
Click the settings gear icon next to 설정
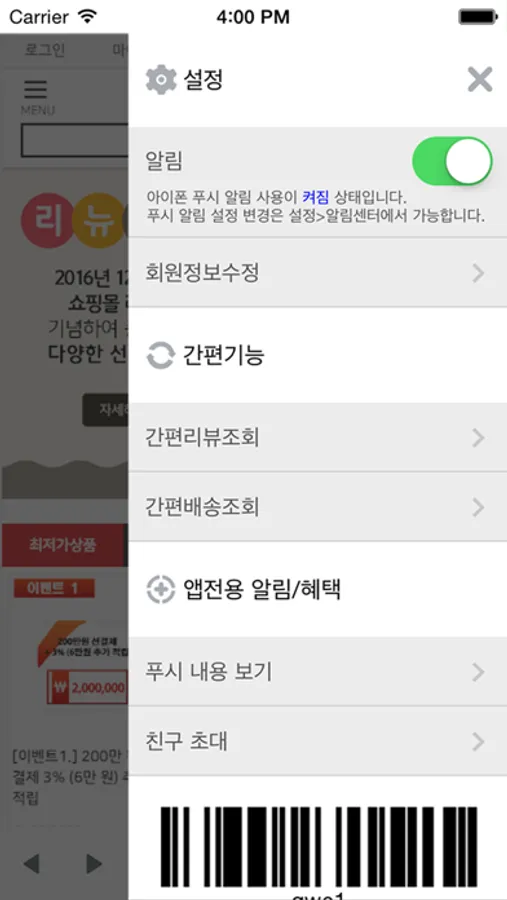tap(161, 80)
